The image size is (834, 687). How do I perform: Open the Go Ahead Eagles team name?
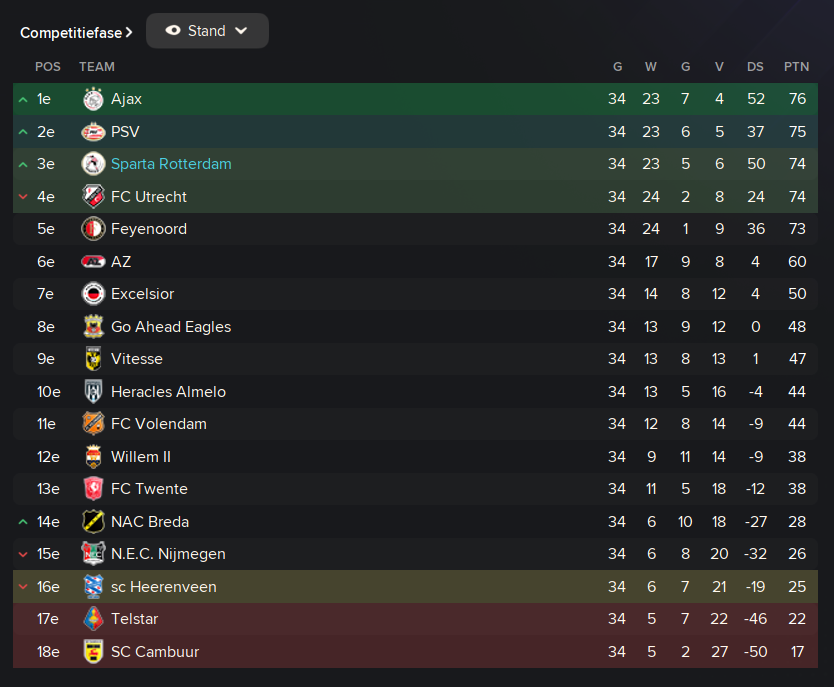point(171,326)
